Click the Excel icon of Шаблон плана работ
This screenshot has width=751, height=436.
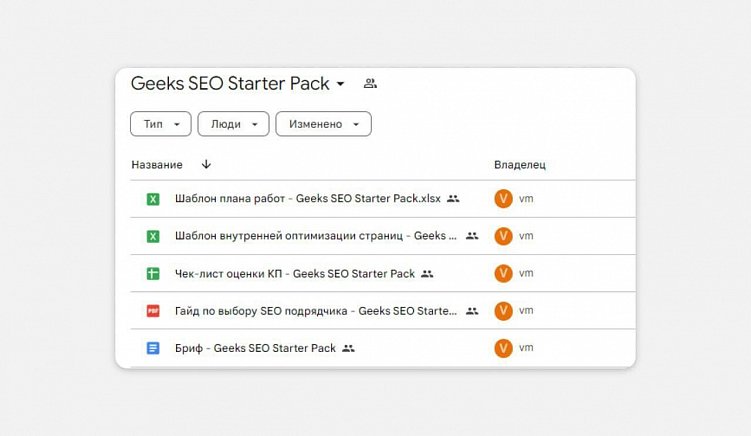tap(153, 199)
